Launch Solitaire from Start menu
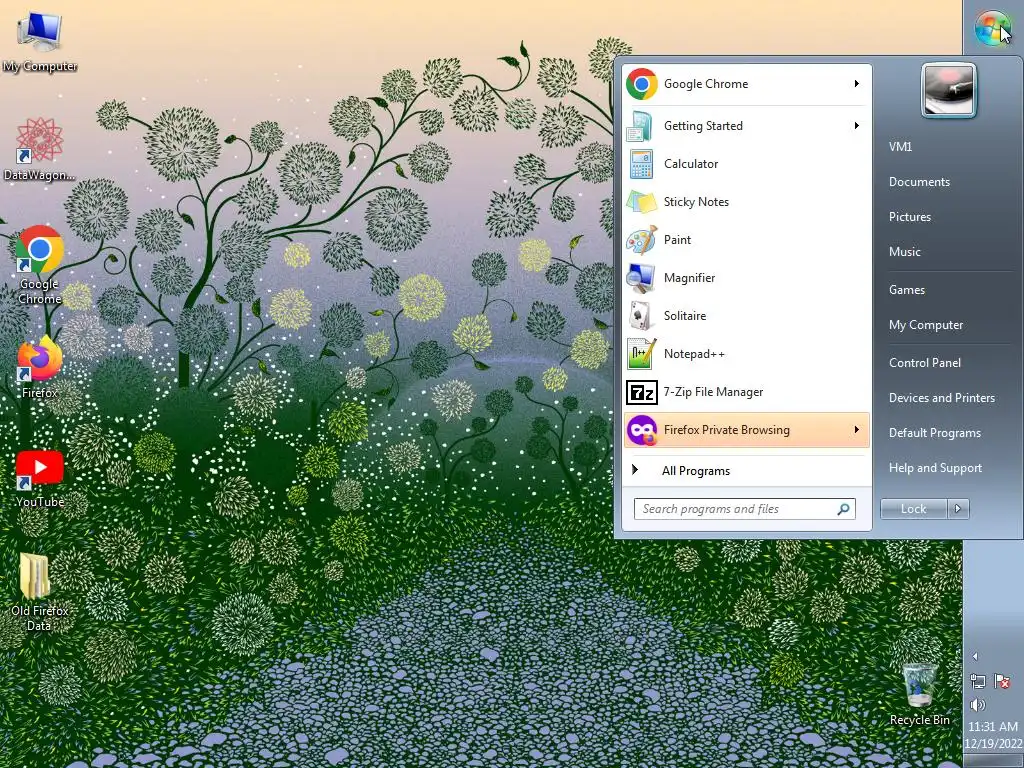Viewport: 1024px width, 768px height. click(746, 315)
